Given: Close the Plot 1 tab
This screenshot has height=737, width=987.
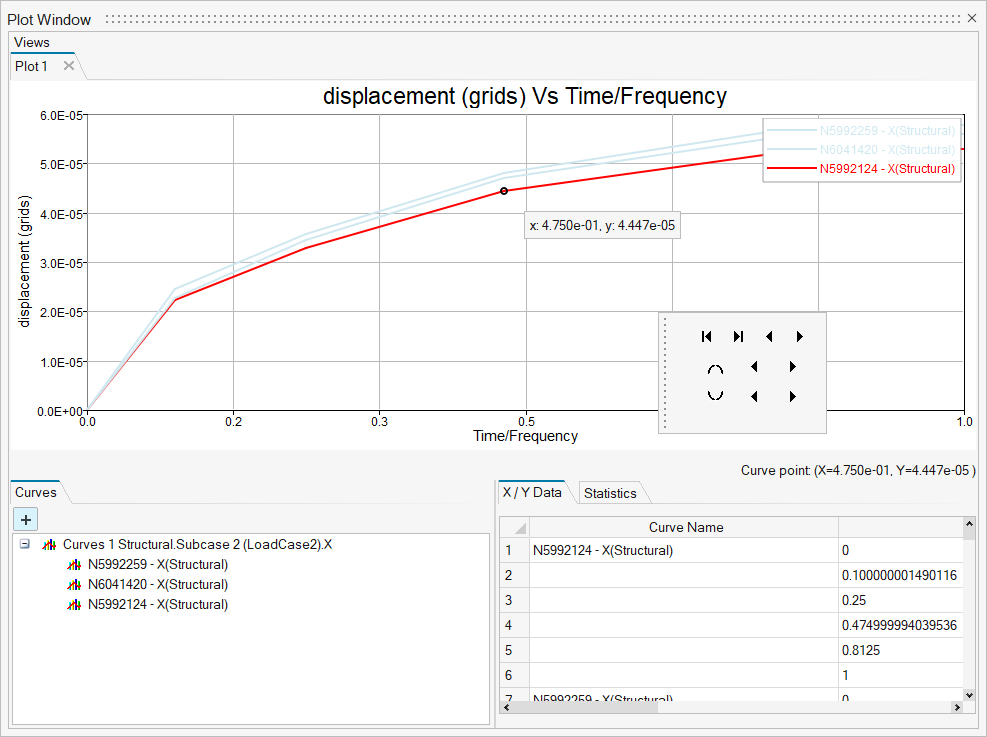Looking at the screenshot, I should pyautogui.click(x=69, y=66).
